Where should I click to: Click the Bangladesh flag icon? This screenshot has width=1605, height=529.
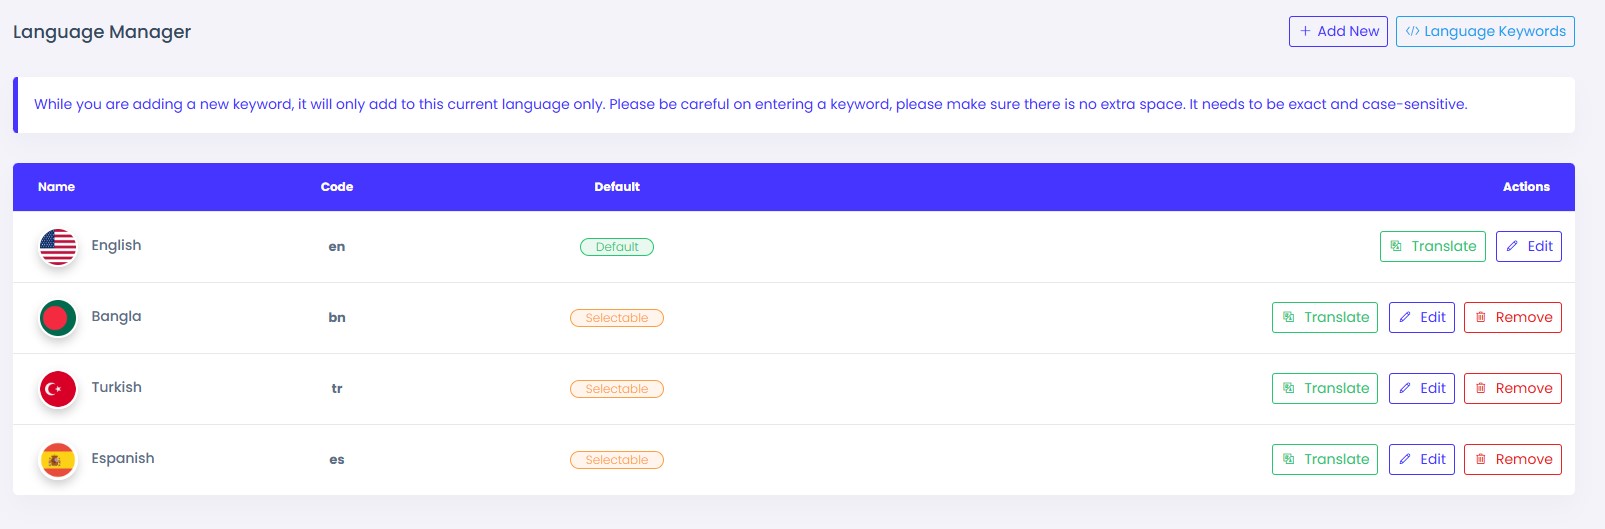[58, 318]
